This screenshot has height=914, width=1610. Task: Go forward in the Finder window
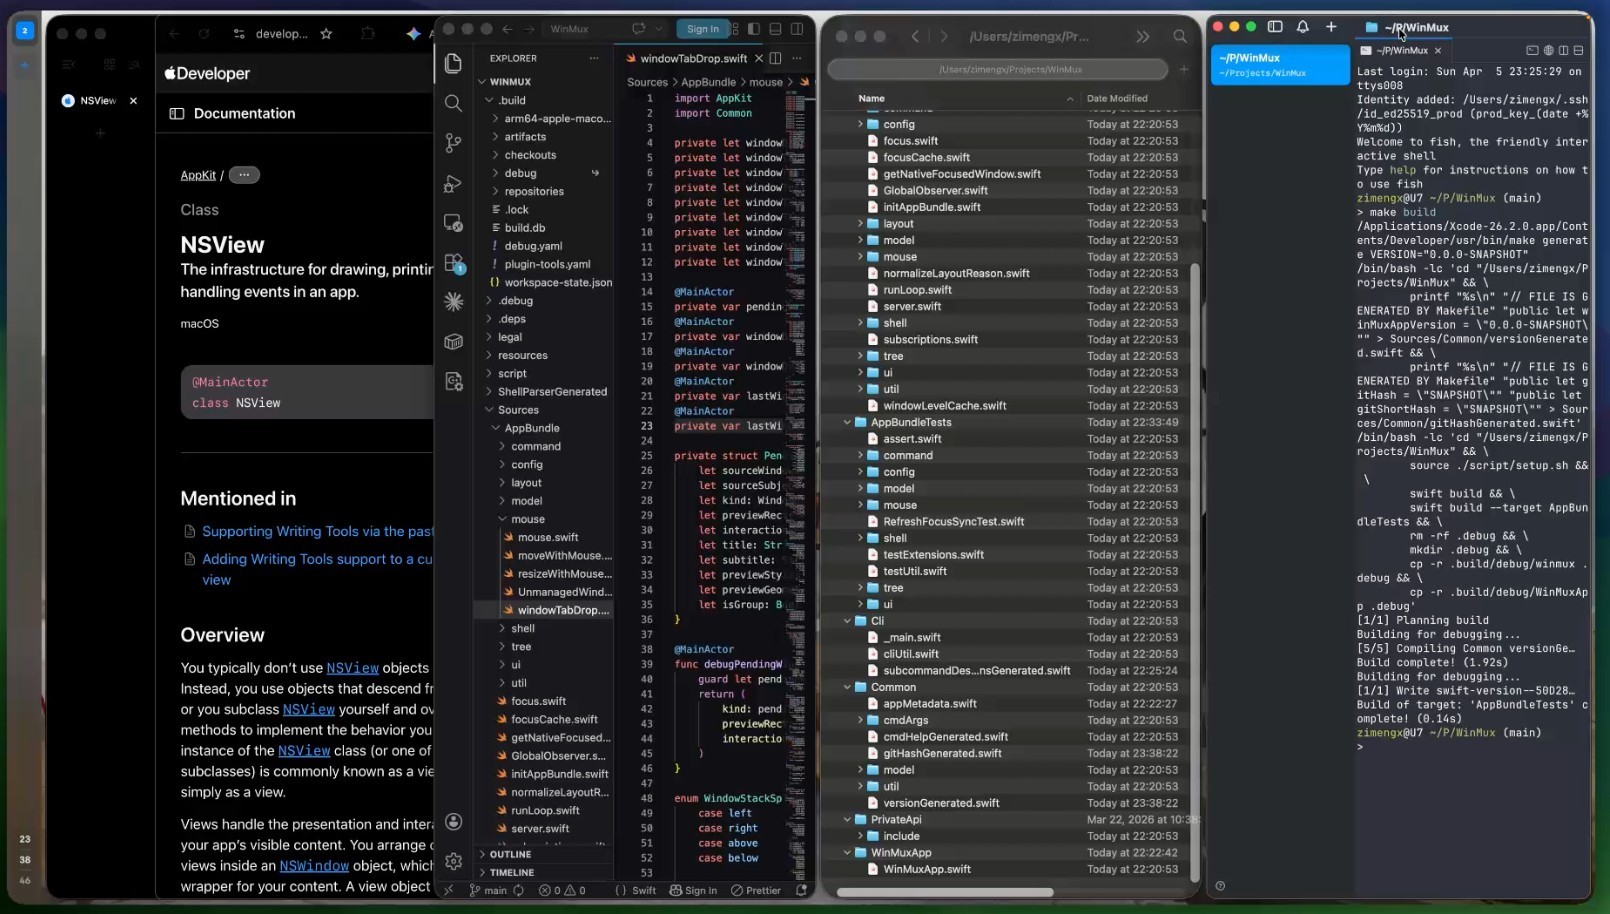(x=943, y=36)
